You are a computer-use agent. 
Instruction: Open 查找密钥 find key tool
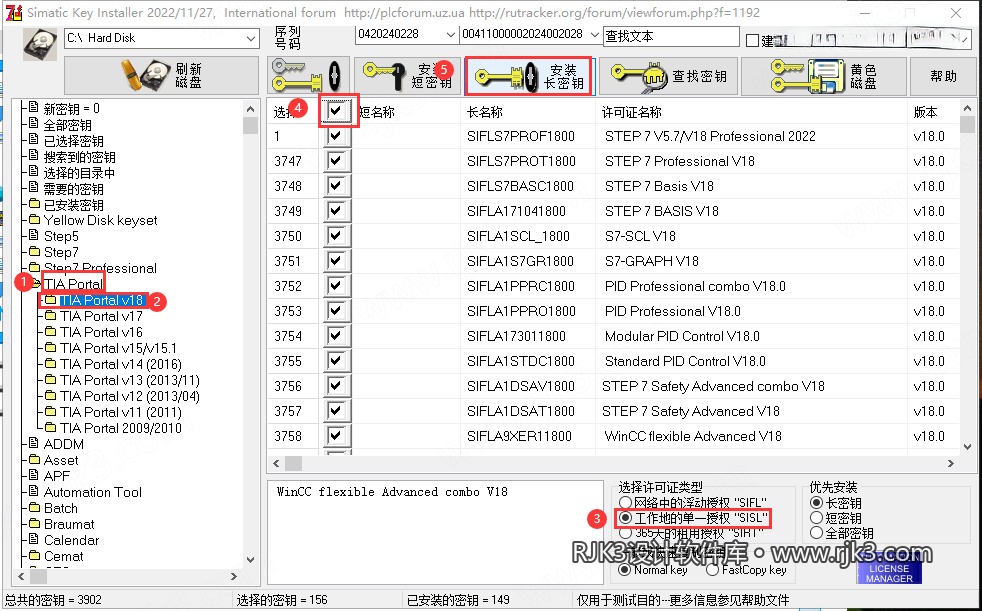668,76
